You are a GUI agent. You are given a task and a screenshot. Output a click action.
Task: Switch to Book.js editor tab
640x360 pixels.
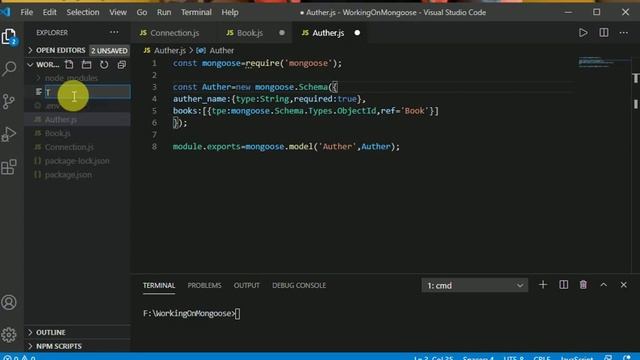(250, 33)
